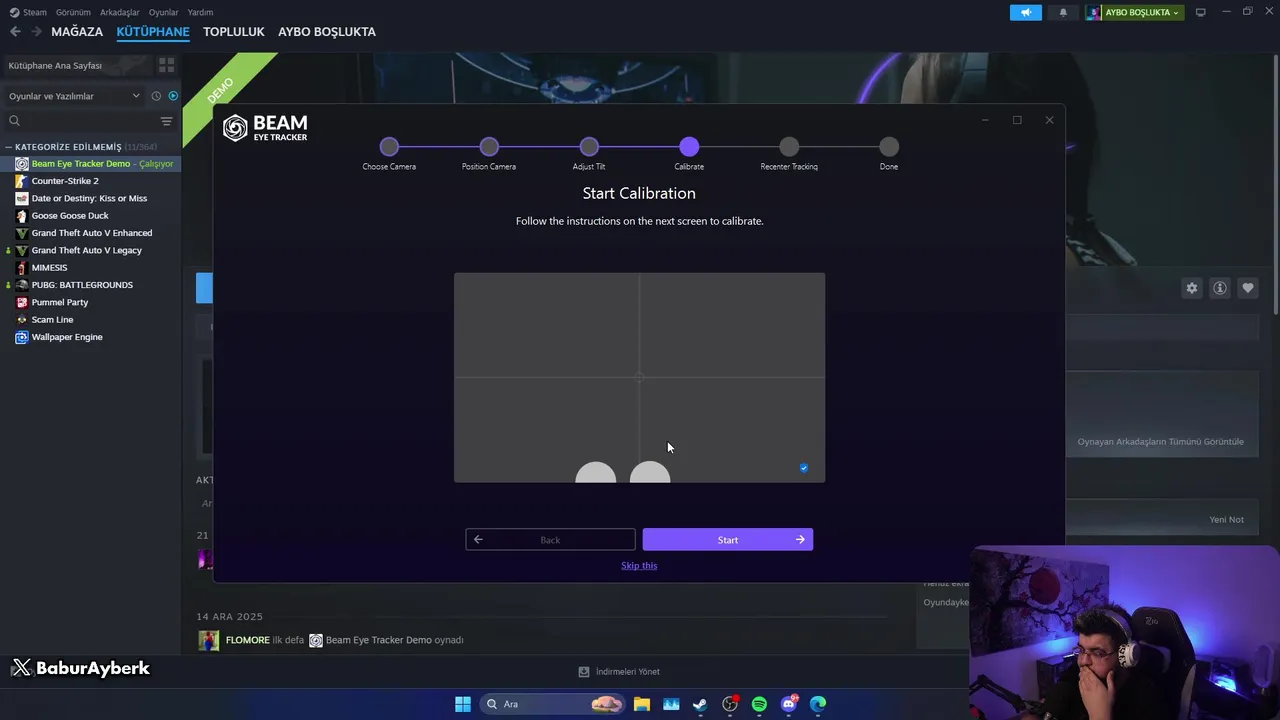Open Discord from the taskbar

coord(789,704)
